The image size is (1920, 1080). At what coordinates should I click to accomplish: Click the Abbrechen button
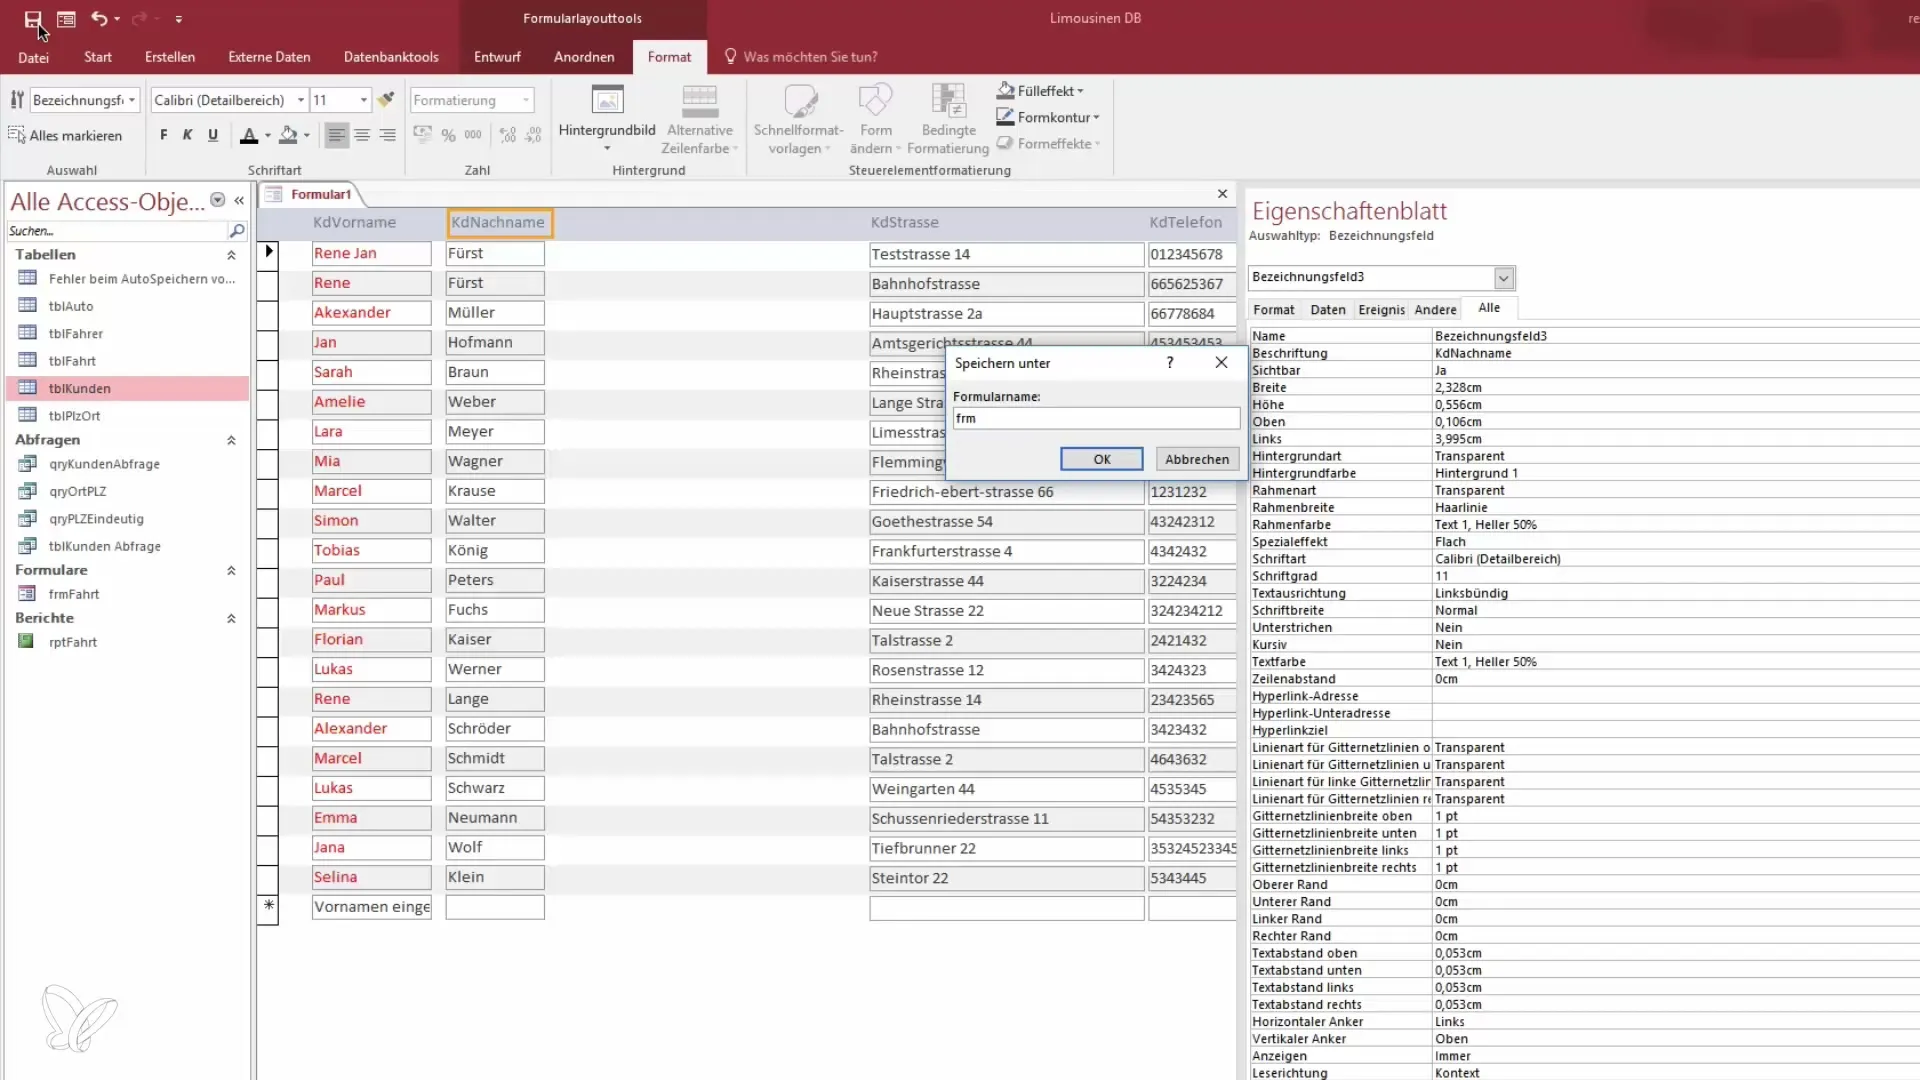coord(1196,459)
